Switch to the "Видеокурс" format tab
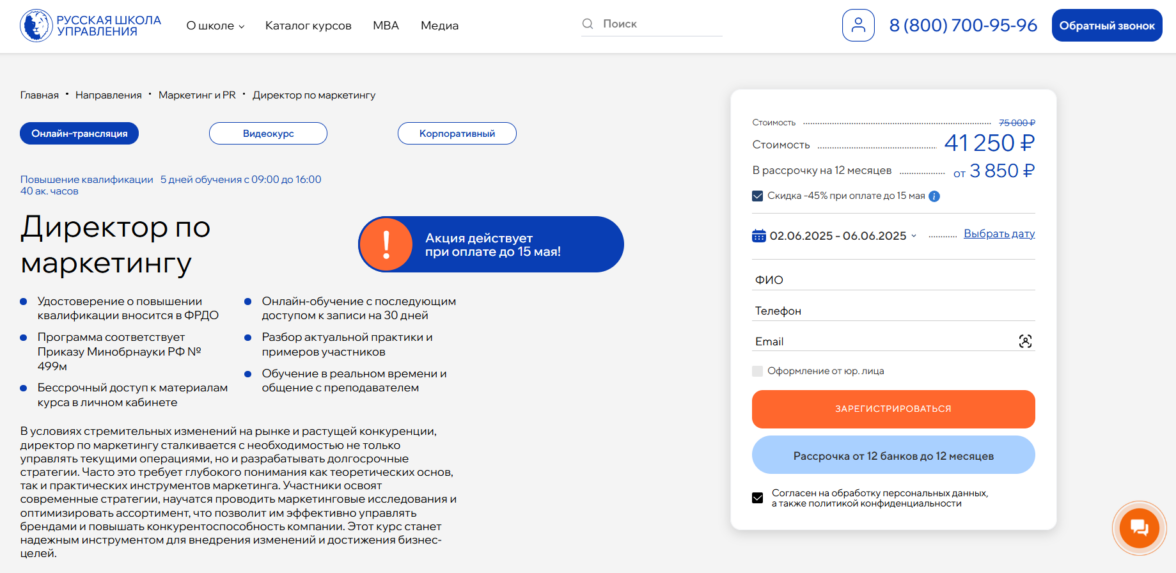Viewport: 1176px width, 573px height. (268, 133)
